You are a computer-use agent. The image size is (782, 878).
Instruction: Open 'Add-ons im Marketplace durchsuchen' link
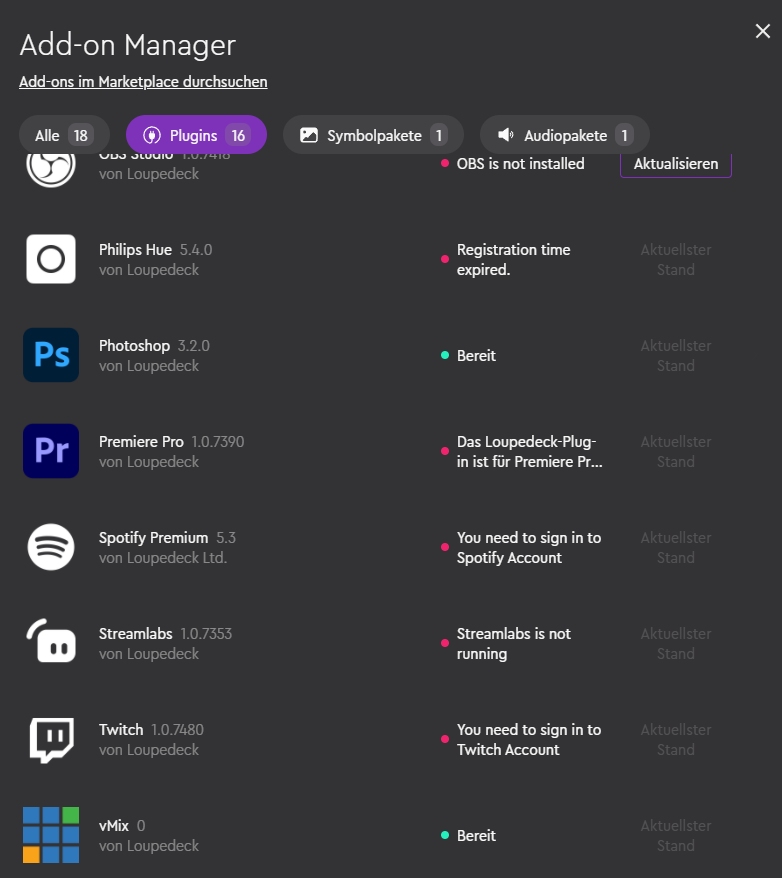(143, 82)
